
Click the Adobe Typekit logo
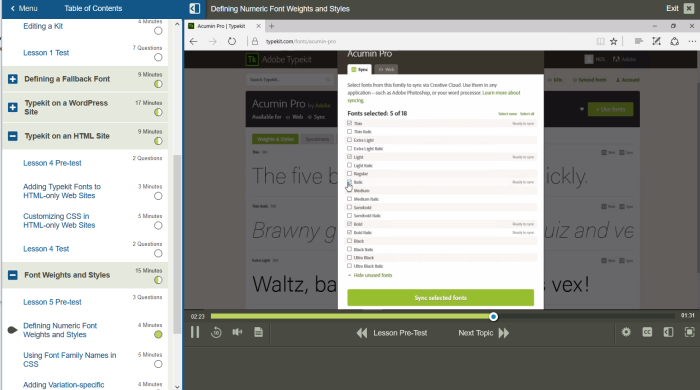(x=279, y=59)
